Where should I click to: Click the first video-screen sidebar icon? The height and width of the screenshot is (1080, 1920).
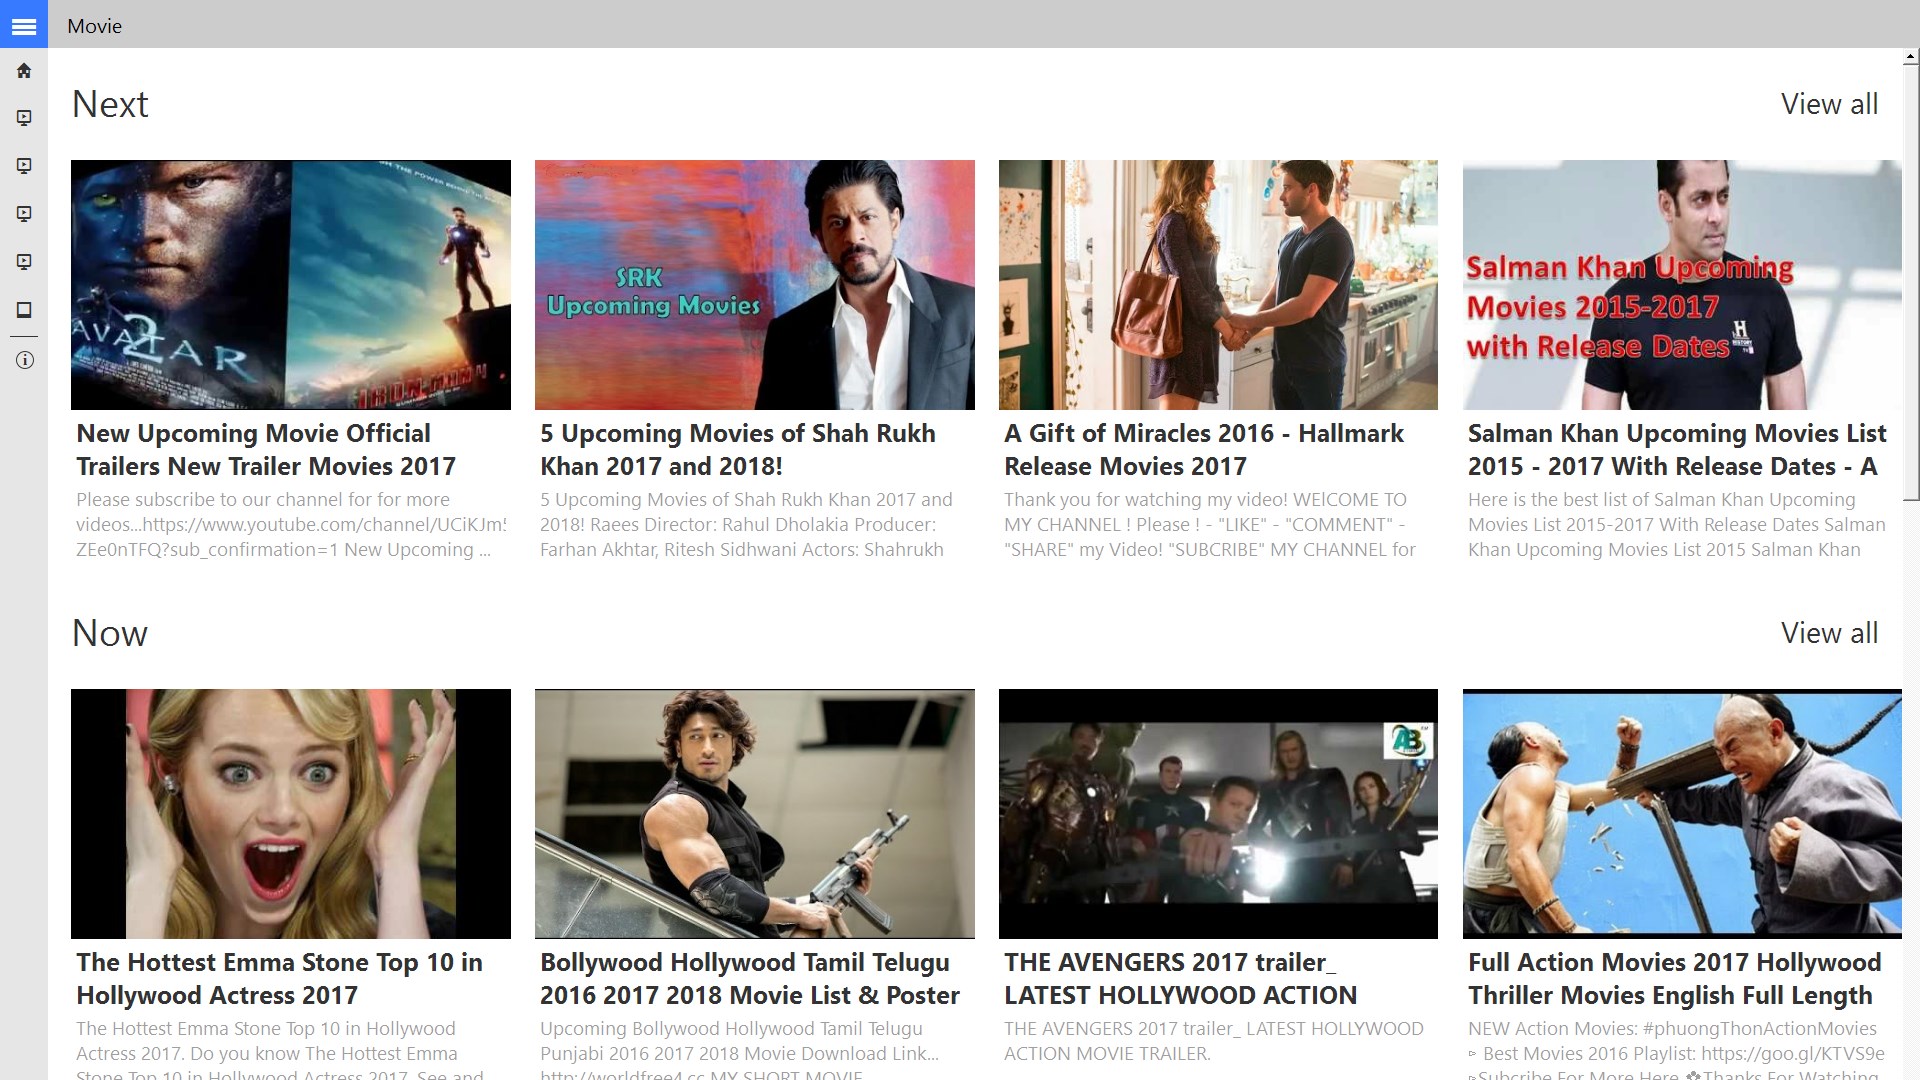pos(24,118)
